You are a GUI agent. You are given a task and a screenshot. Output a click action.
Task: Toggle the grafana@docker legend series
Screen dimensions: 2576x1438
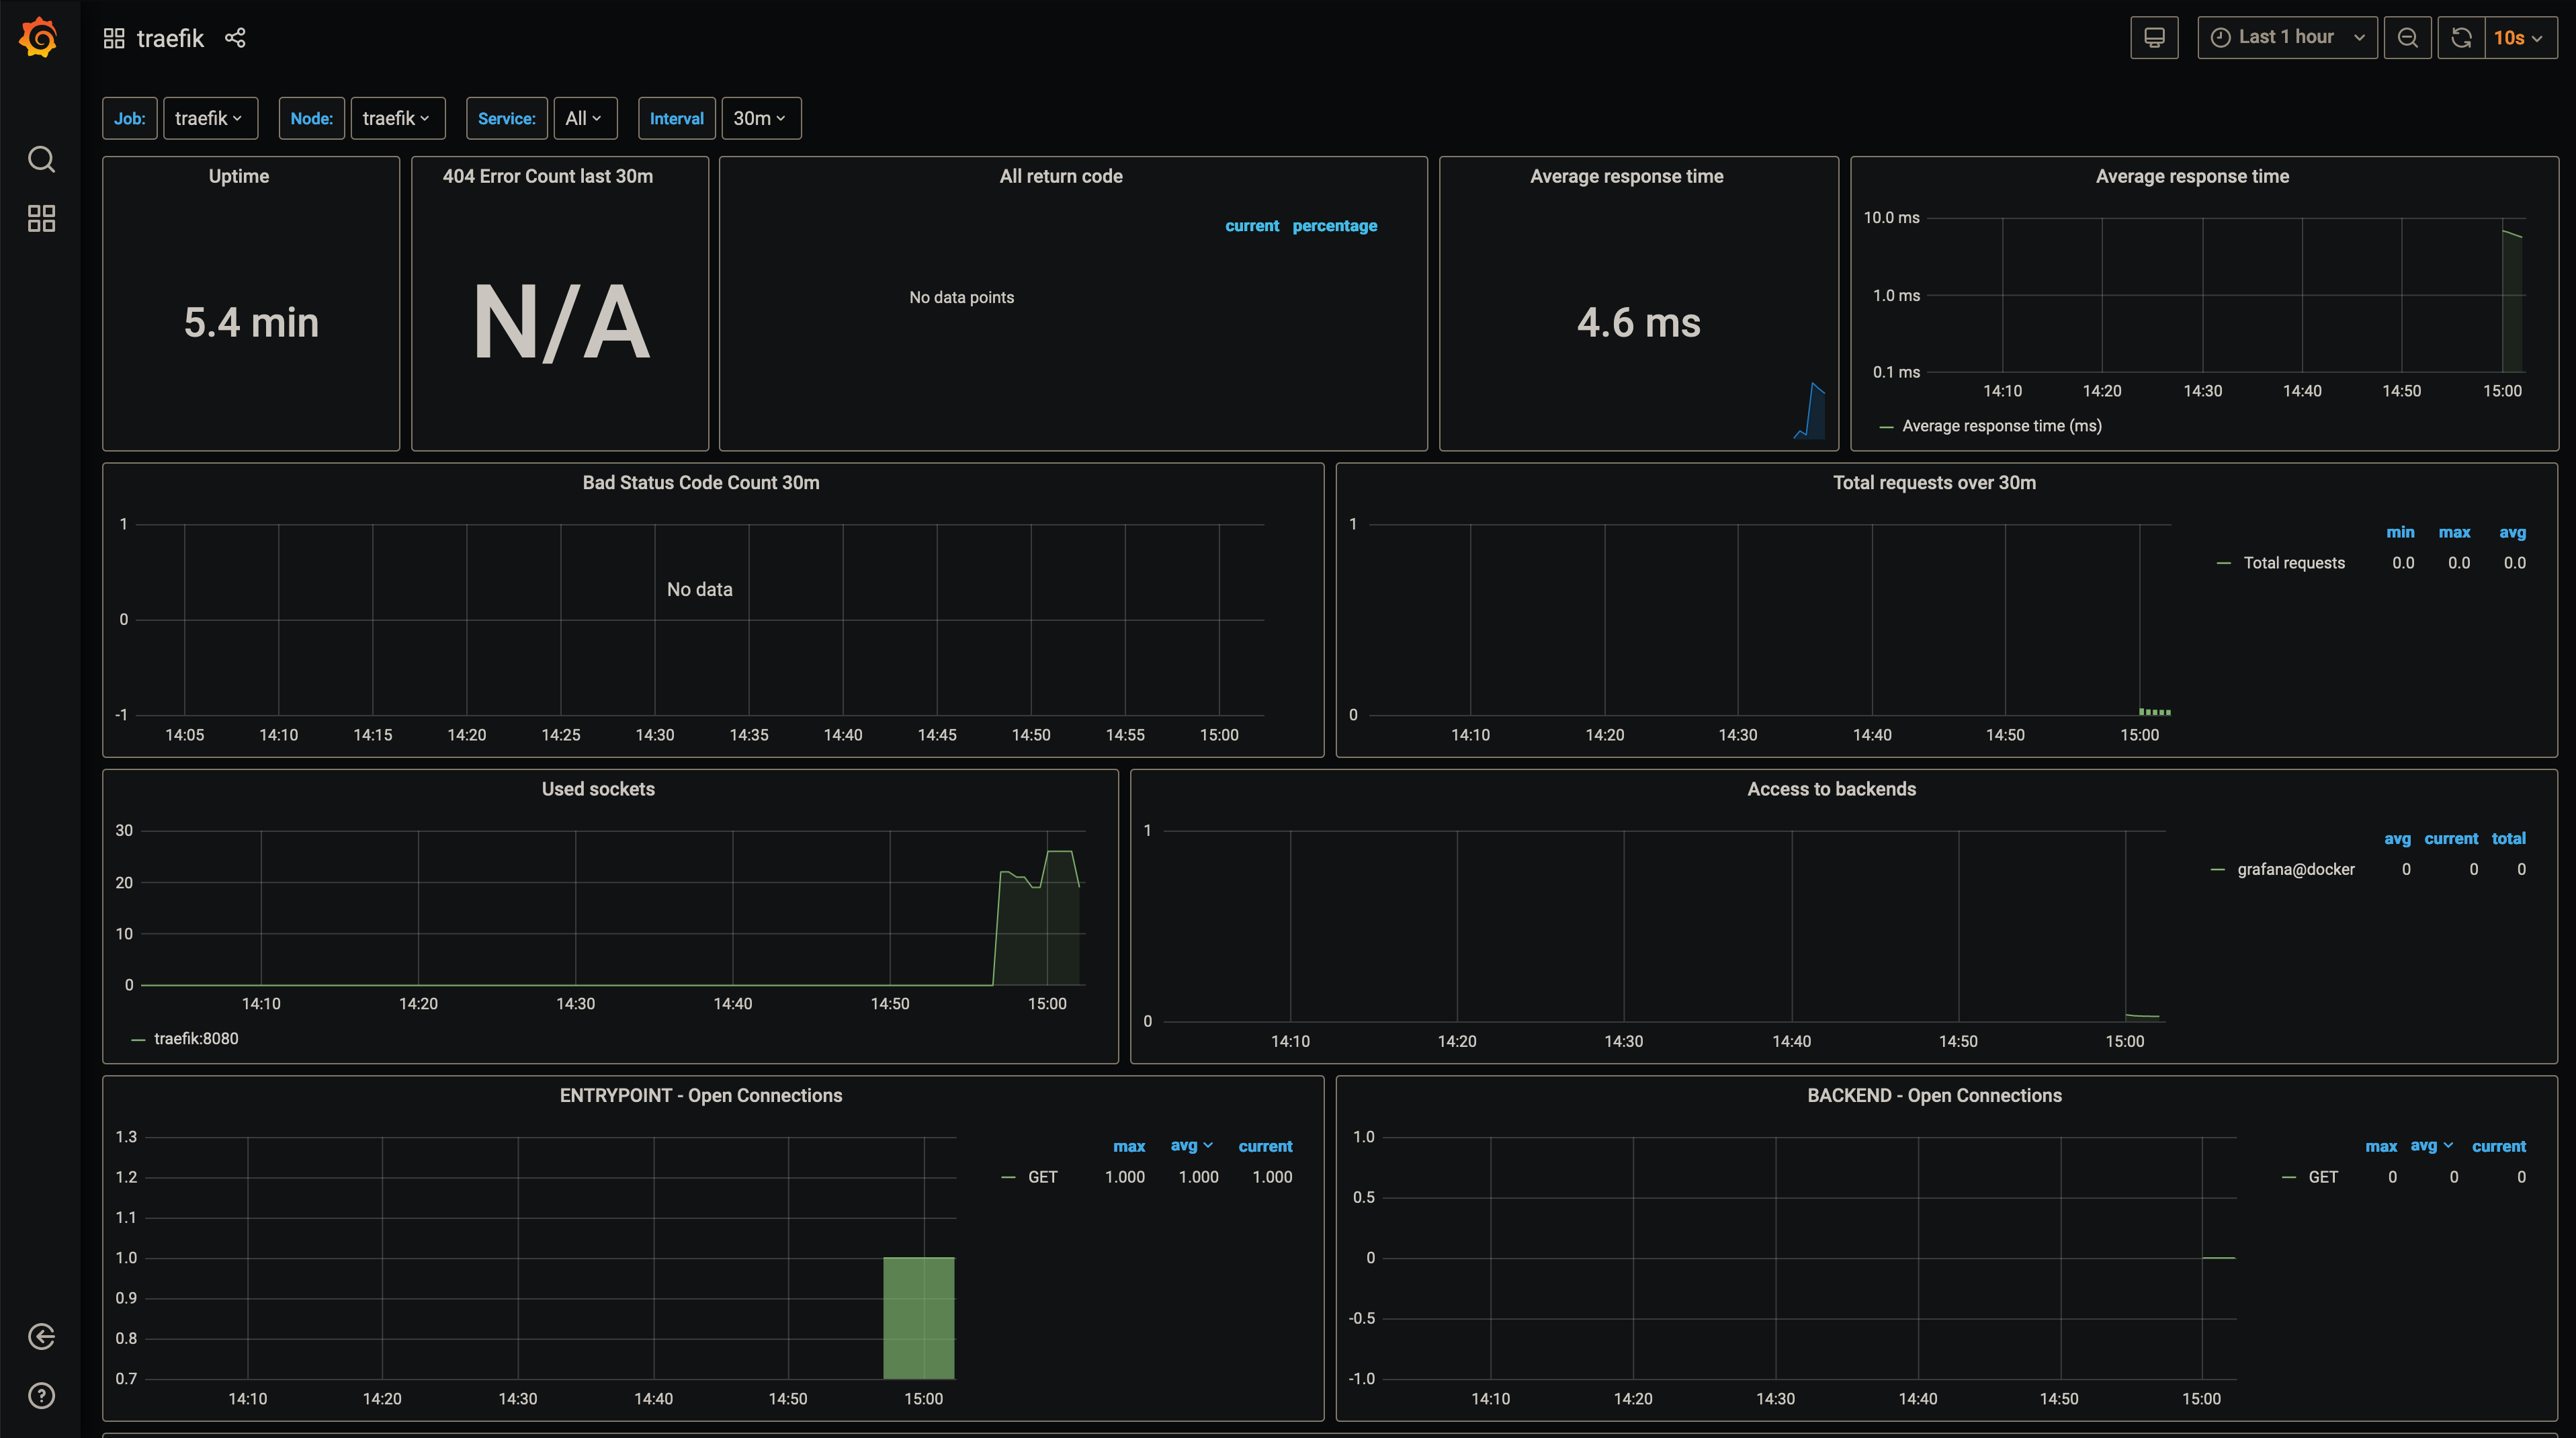point(2295,870)
